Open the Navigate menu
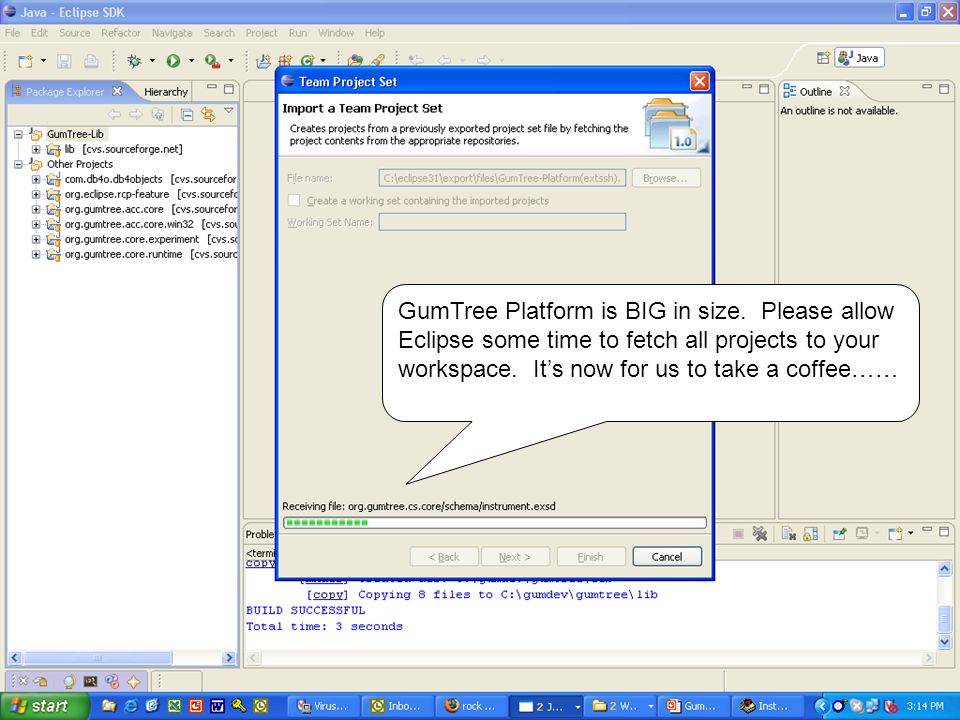This screenshot has width=960, height=720. [x=172, y=33]
